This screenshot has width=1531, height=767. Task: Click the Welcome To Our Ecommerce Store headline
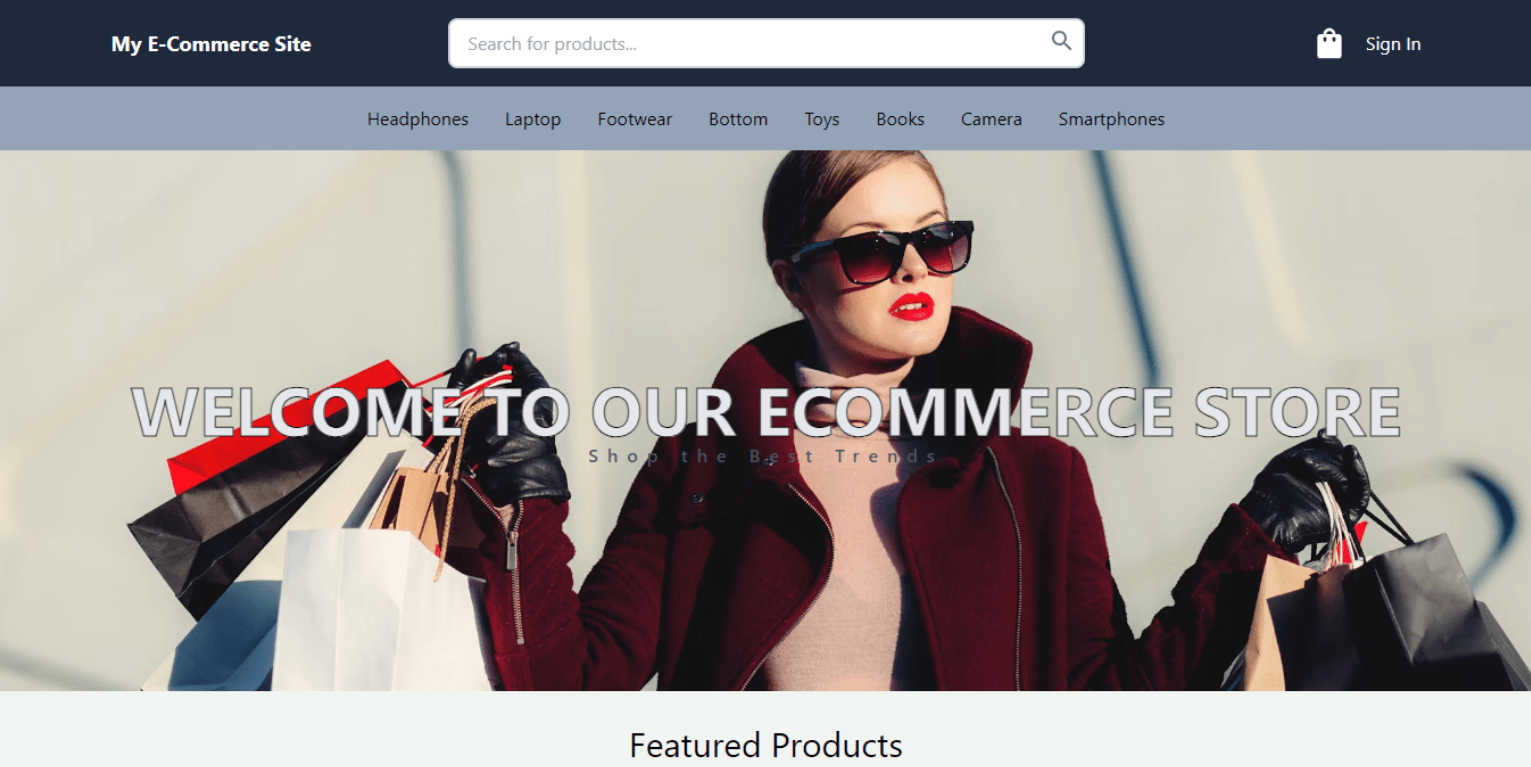pos(766,411)
